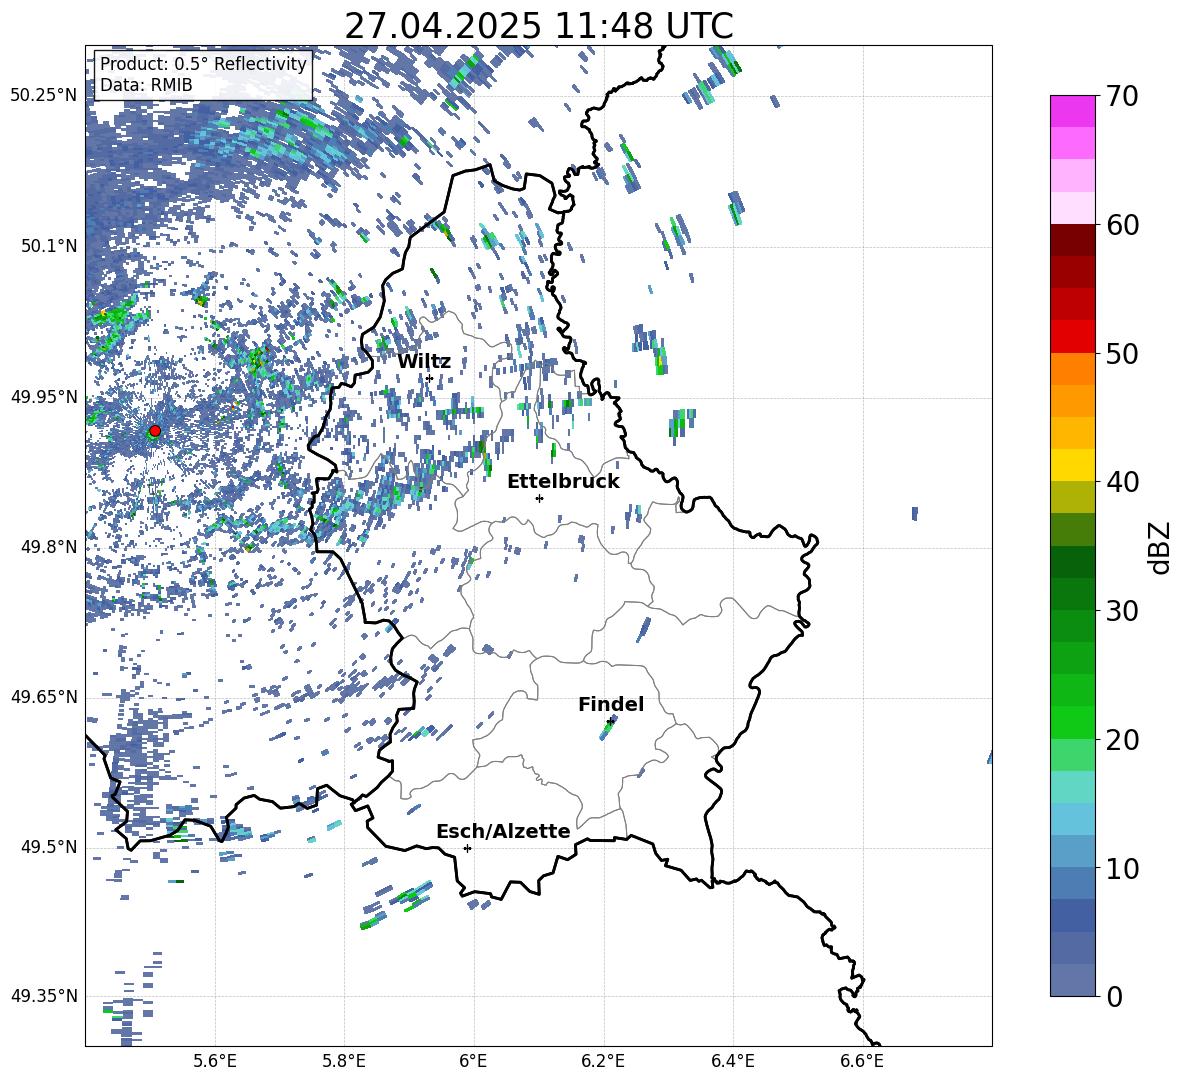Click the 49.95°N latitude label

click(x=44, y=397)
